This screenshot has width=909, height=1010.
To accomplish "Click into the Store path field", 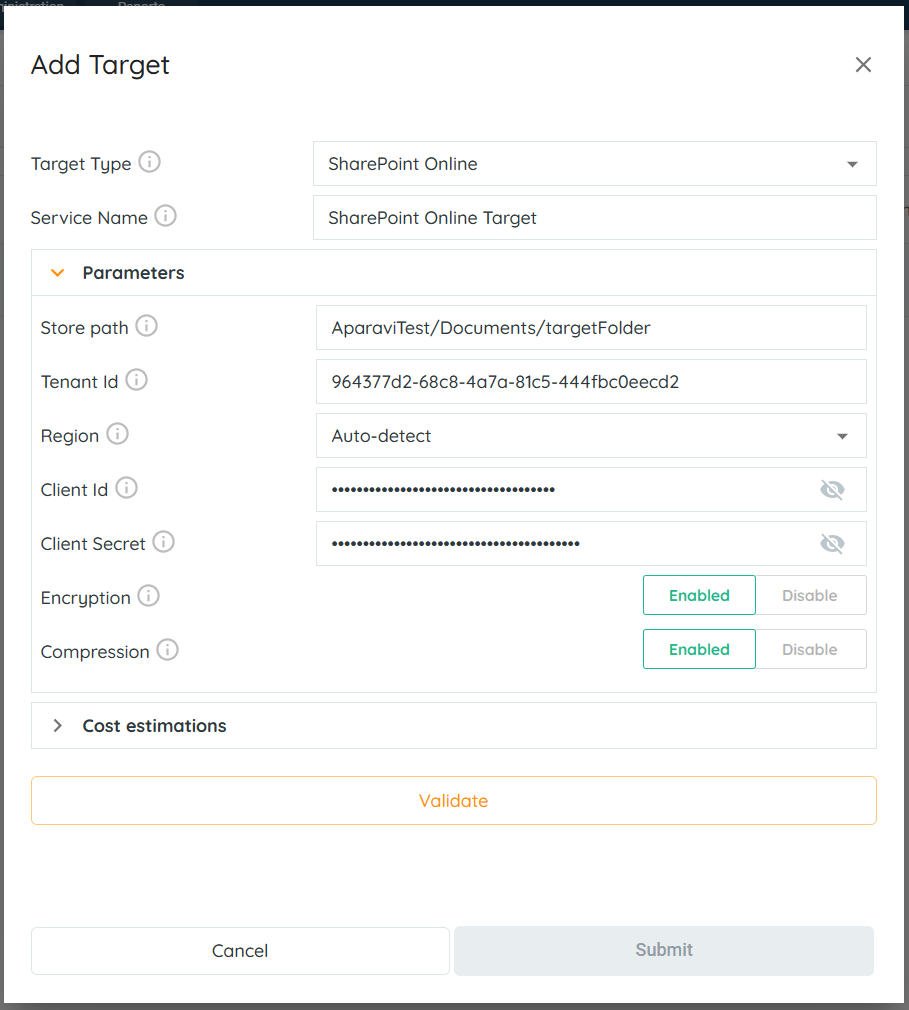I will [590, 328].
